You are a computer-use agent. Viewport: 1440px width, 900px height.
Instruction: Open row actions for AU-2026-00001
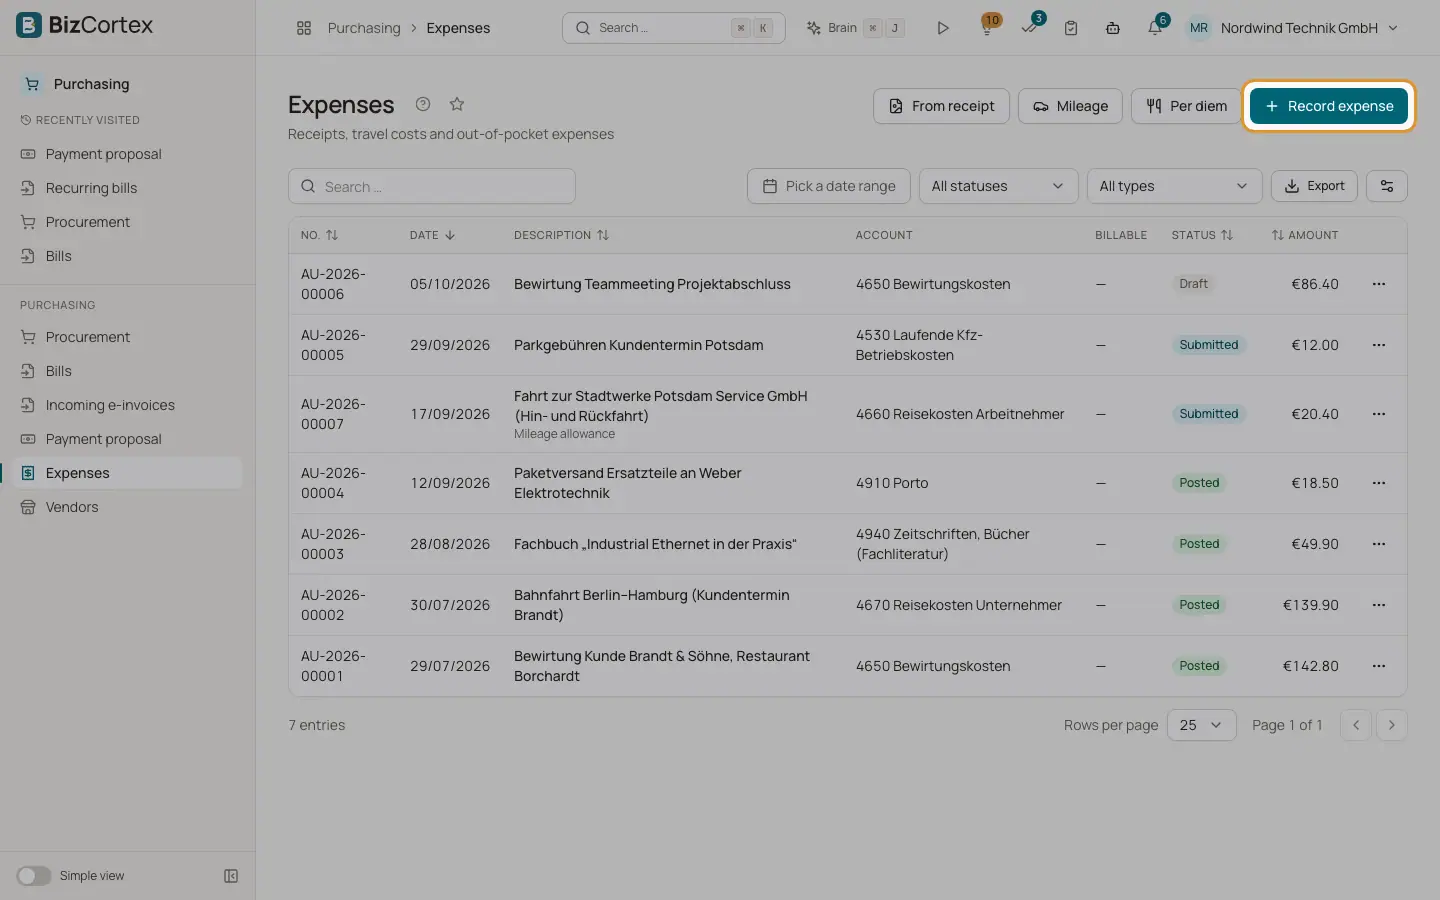point(1379,666)
